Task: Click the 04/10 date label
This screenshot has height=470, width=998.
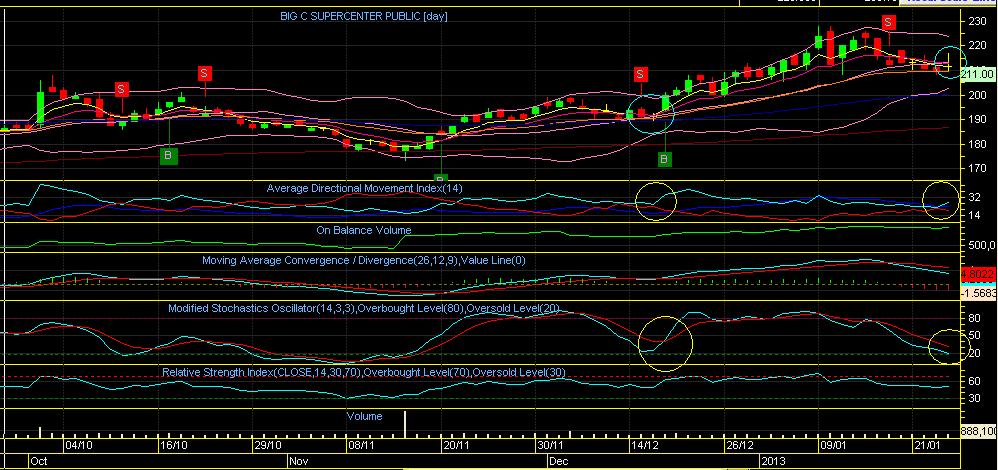Action: 80,445
